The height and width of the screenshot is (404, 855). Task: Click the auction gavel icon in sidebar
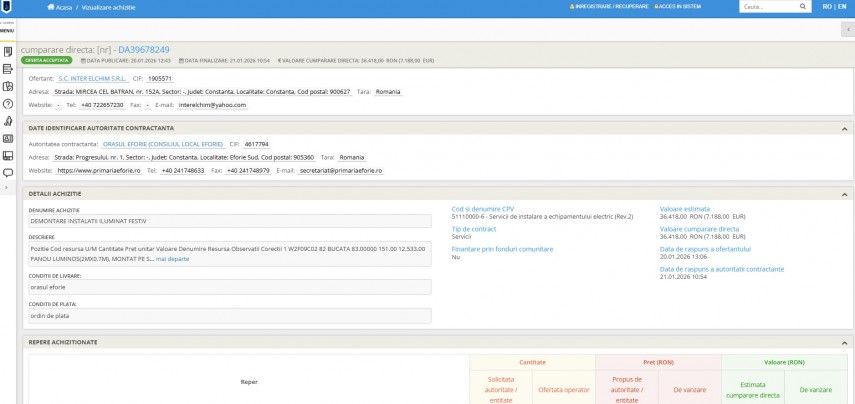(7, 120)
